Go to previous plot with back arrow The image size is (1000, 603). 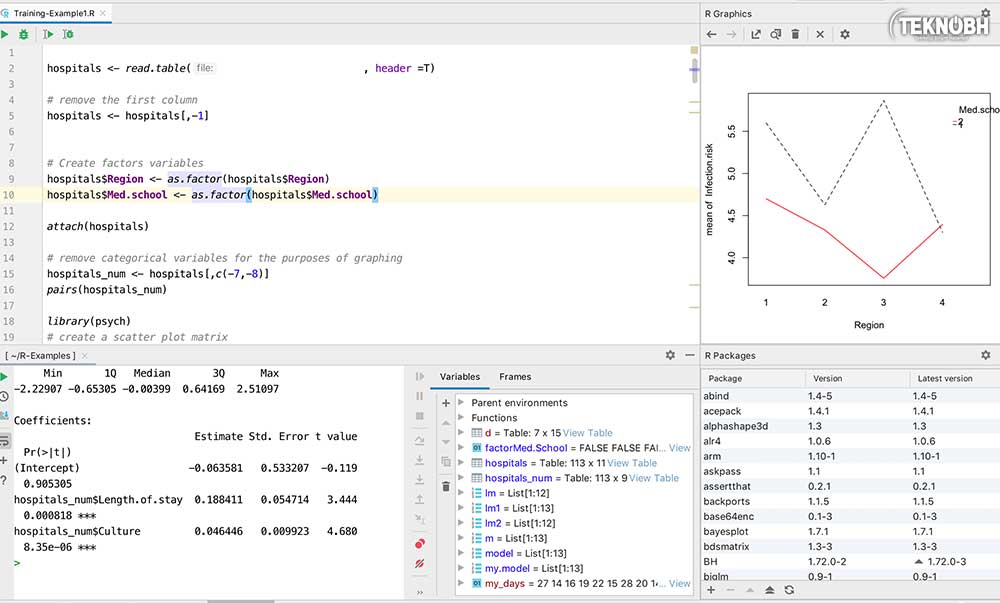point(711,34)
